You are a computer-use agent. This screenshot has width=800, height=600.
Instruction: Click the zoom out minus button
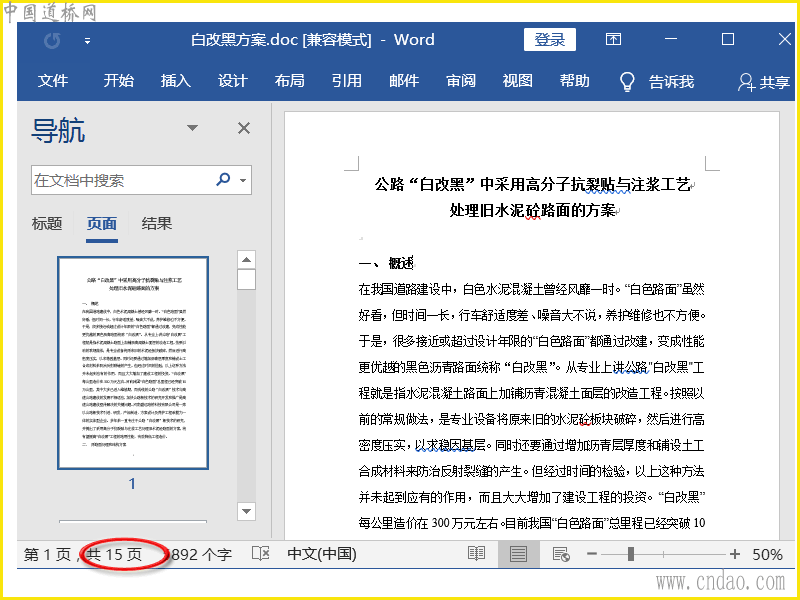[x=592, y=554]
